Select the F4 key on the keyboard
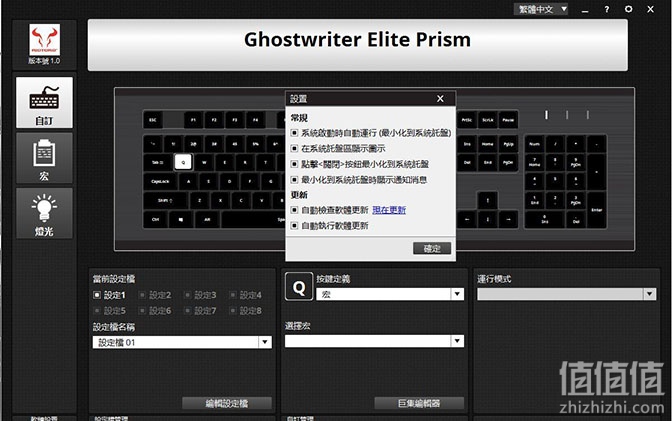The height and width of the screenshot is (421, 672). click(x=255, y=120)
